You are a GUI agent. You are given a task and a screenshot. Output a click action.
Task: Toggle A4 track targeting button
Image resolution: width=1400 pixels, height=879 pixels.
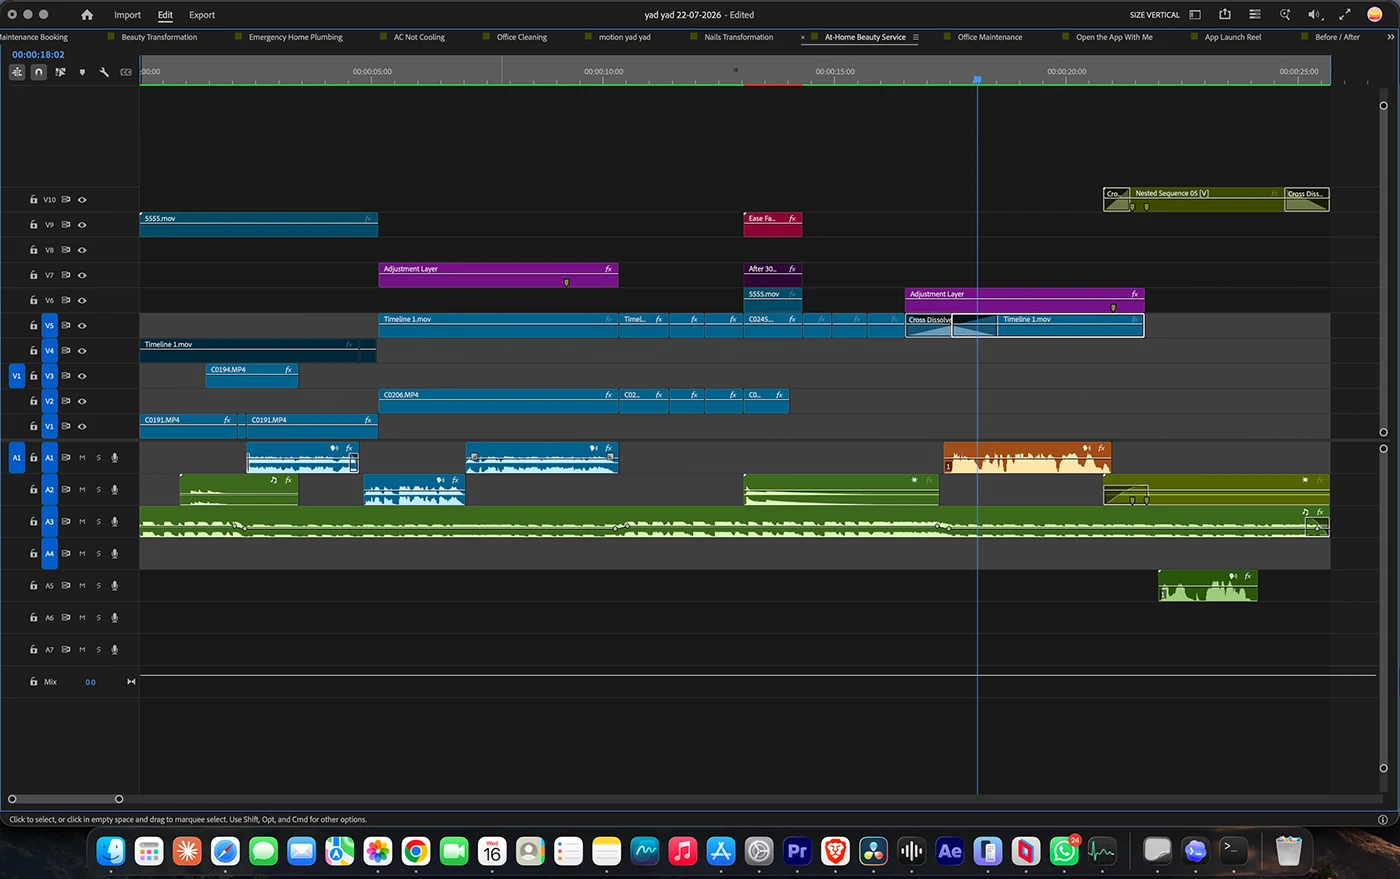(x=49, y=554)
